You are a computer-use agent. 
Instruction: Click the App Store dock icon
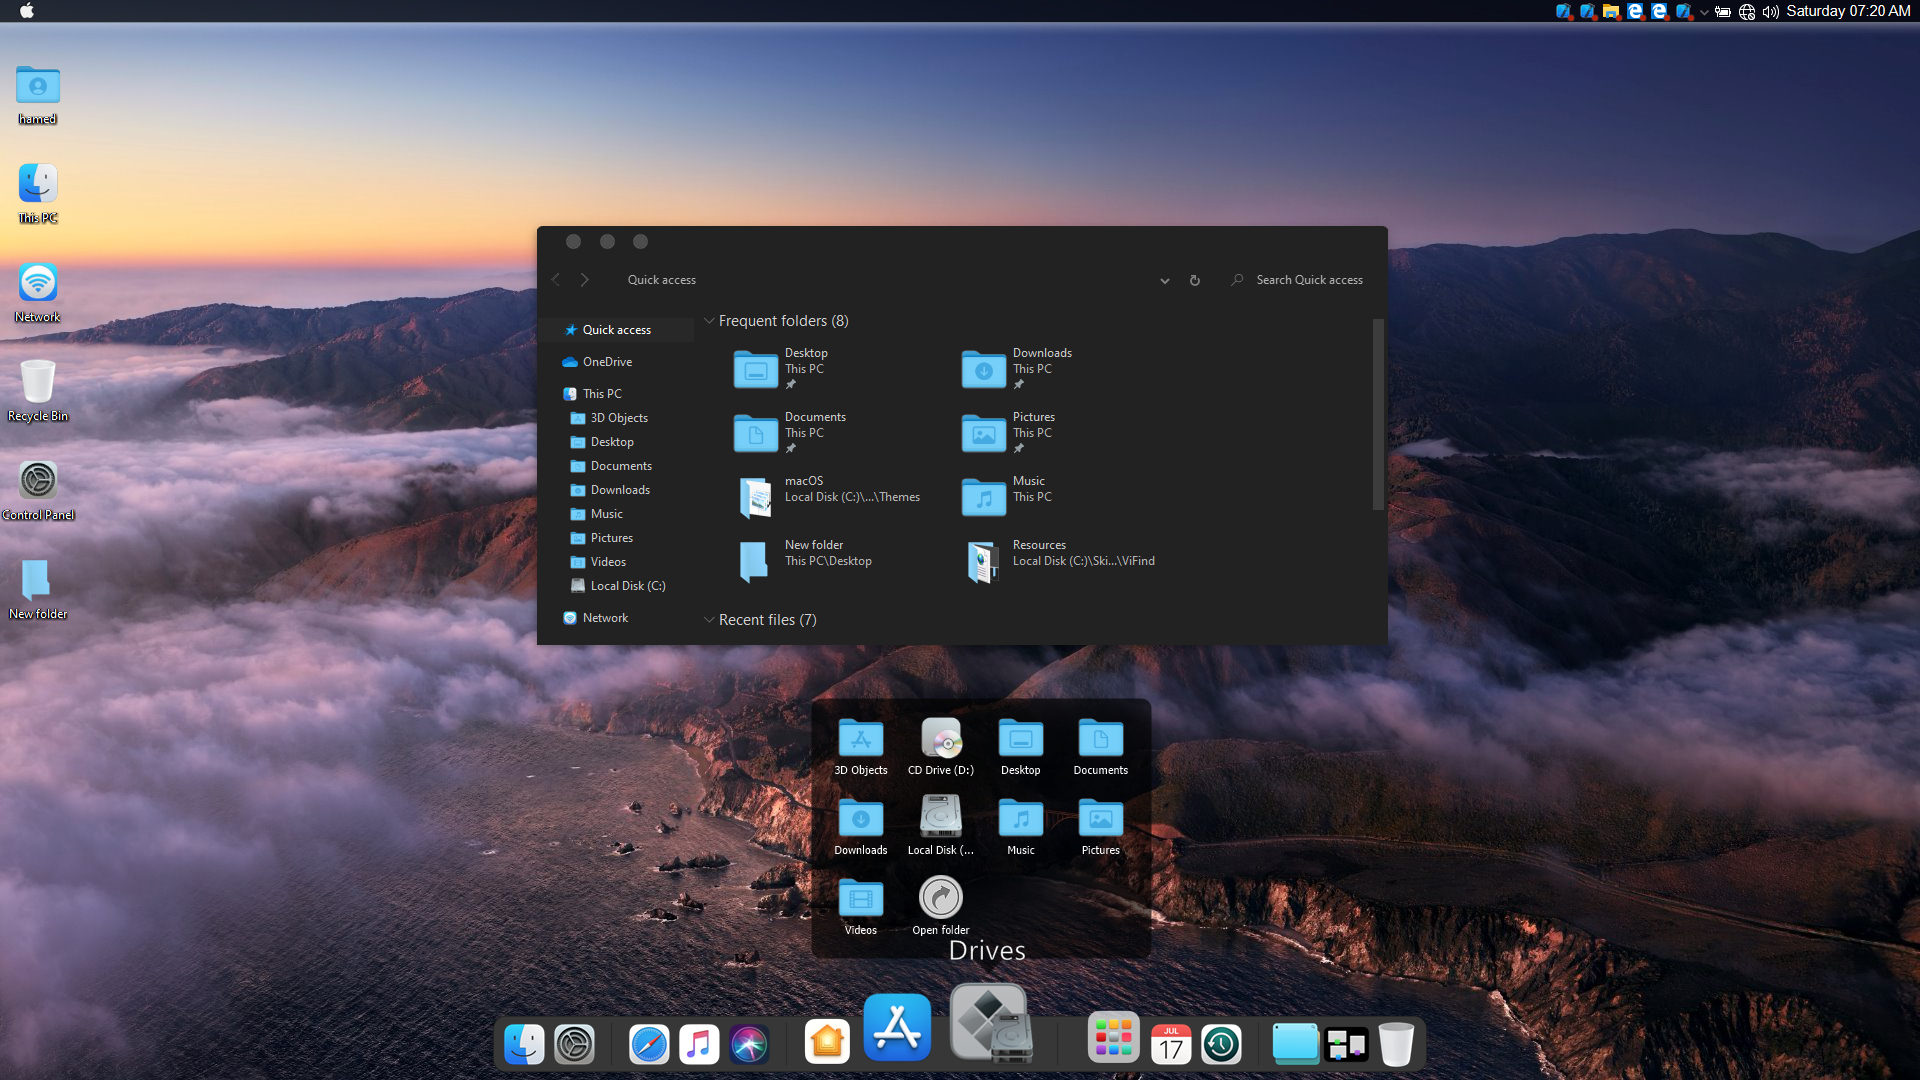point(897,1028)
